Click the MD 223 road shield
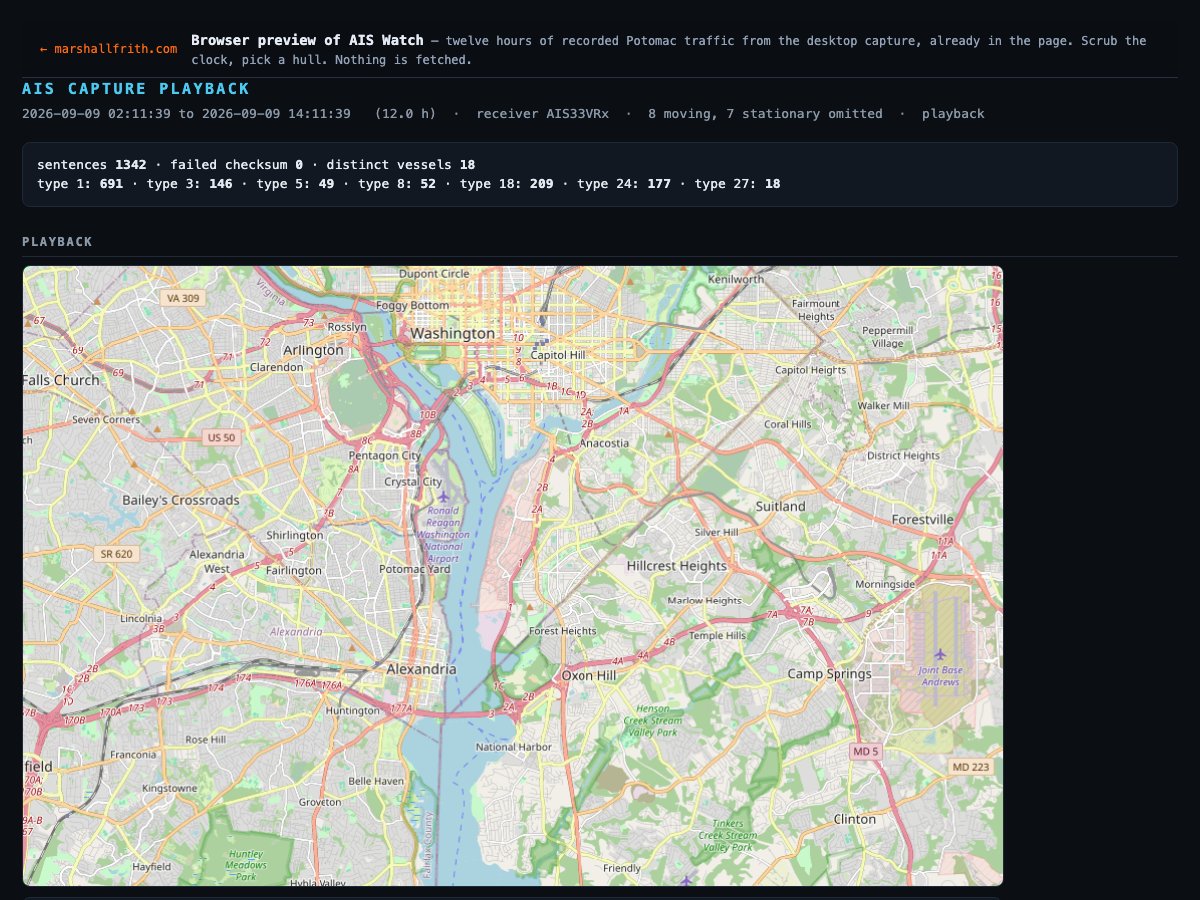The height and width of the screenshot is (900, 1200). (970, 766)
